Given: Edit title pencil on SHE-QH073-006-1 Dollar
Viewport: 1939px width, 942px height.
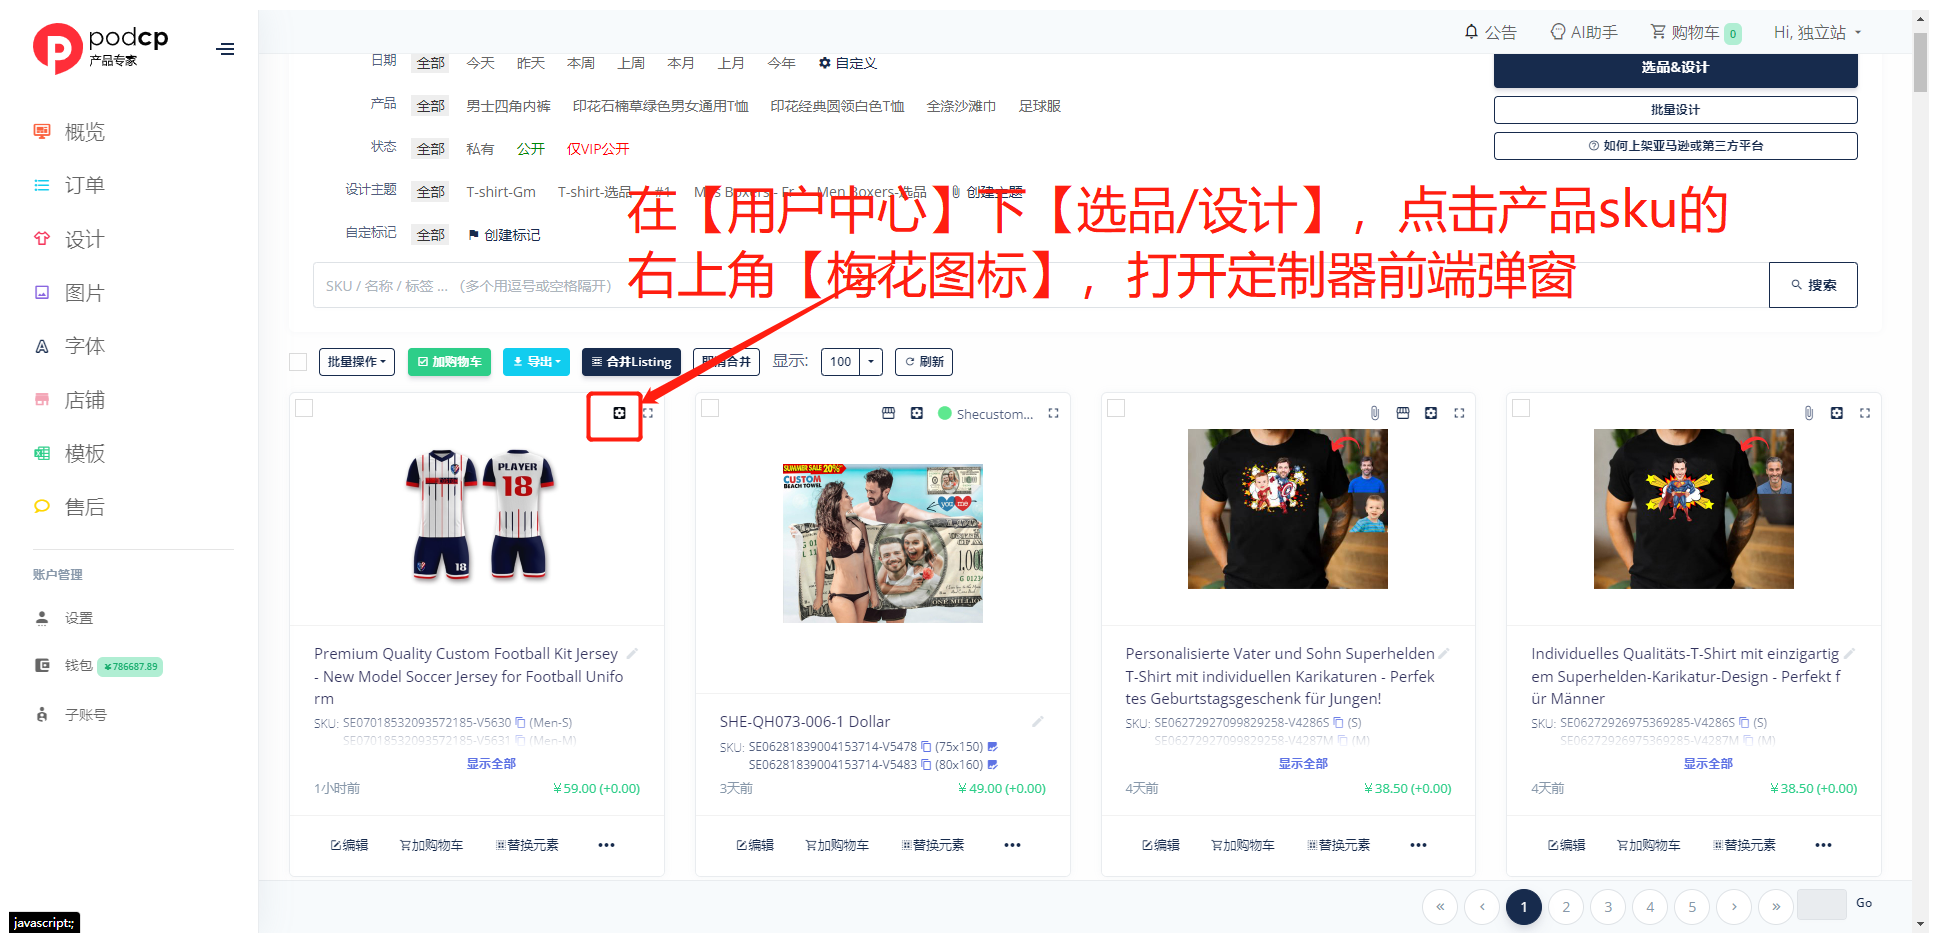Looking at the screenshot, I should (1038, 721).
